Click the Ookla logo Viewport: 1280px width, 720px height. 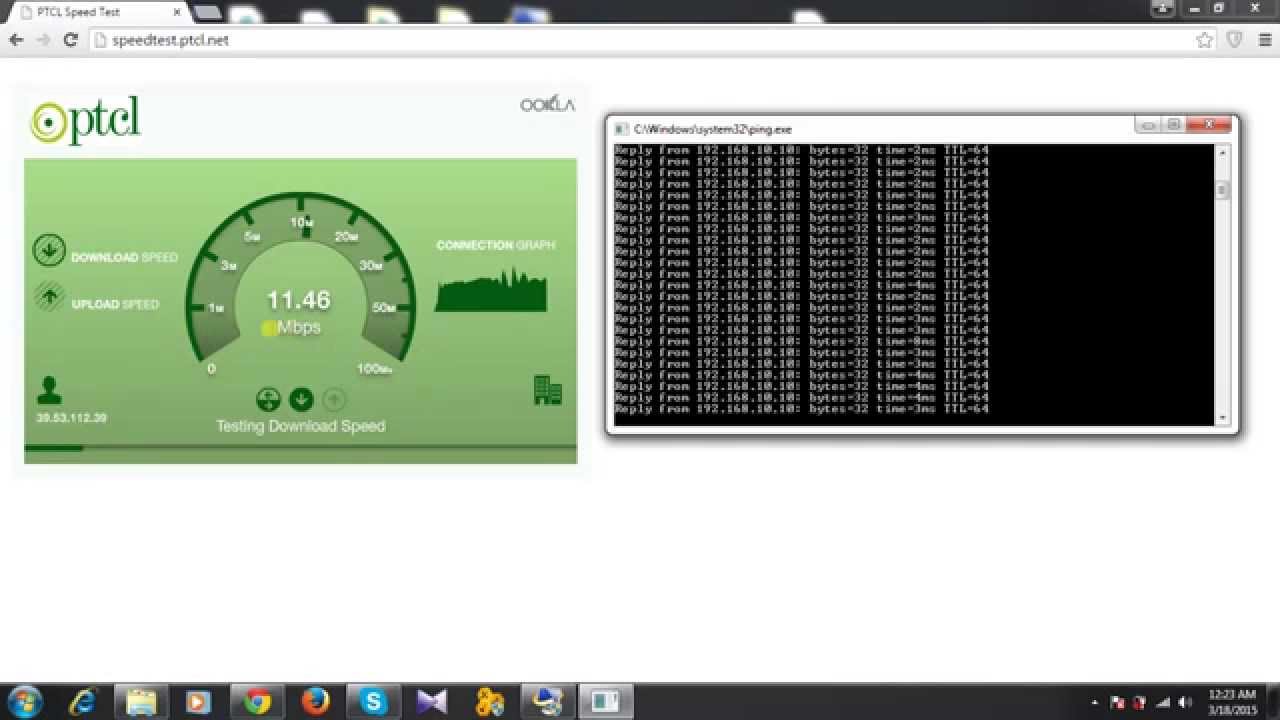(547, 104)
